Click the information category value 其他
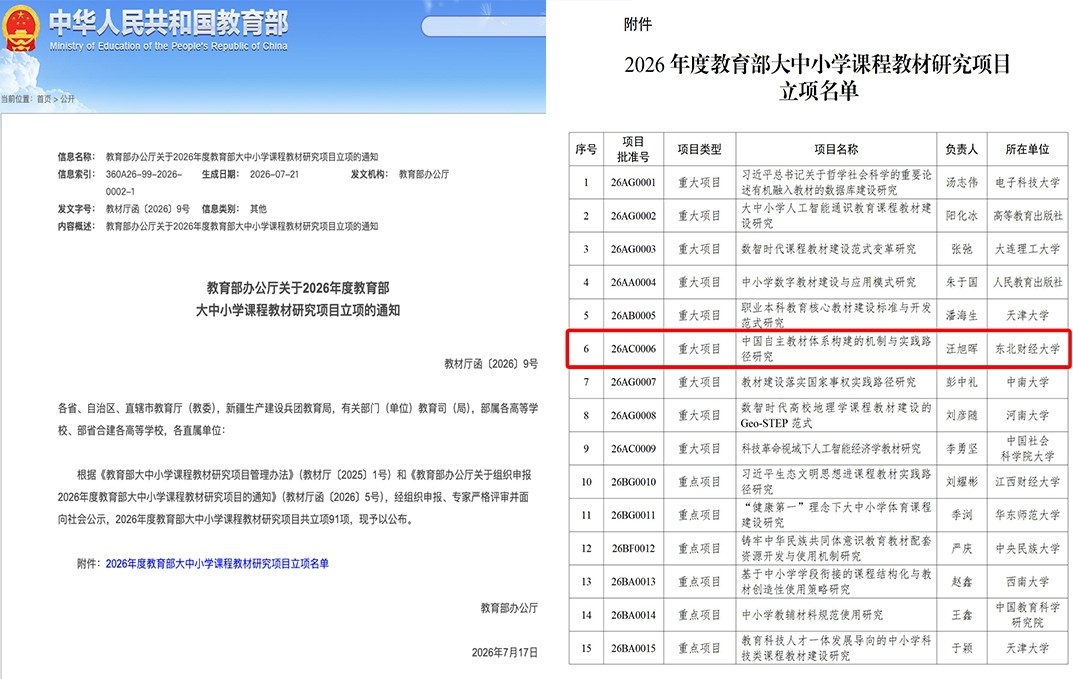This screenshot has height=679, width=1073. [258, 209]
